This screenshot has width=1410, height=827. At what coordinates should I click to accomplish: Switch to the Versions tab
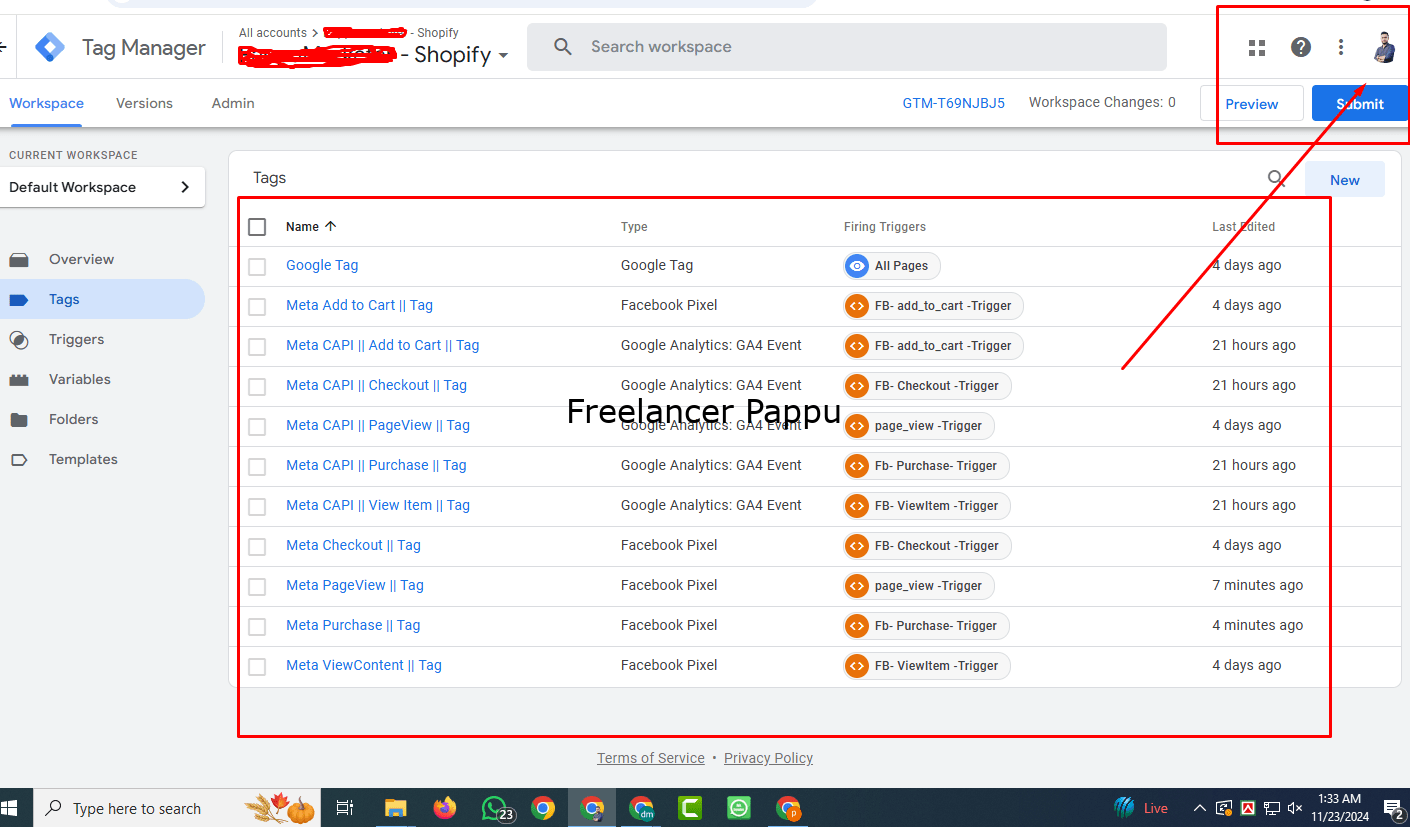tap(144, 103)
